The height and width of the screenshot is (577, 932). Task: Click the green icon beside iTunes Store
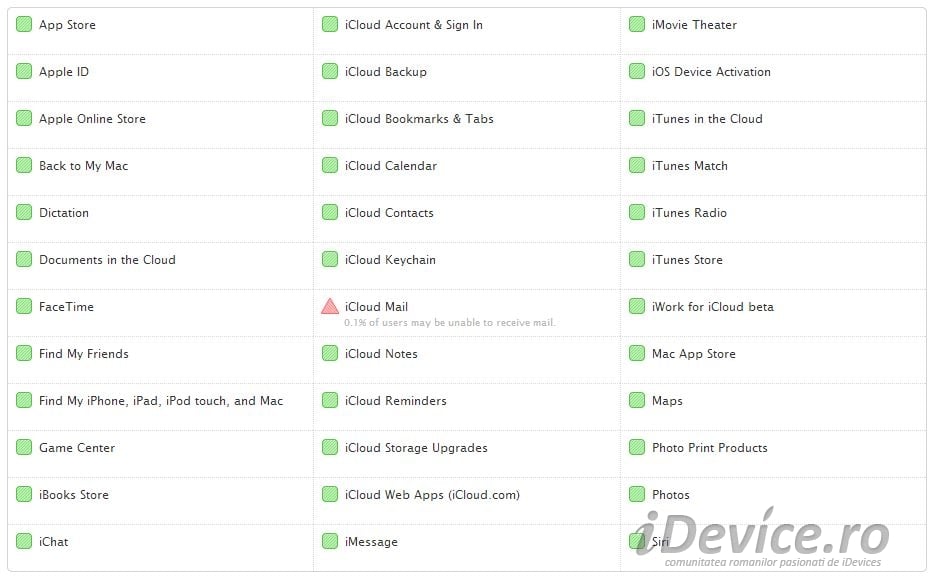point(637,259)
